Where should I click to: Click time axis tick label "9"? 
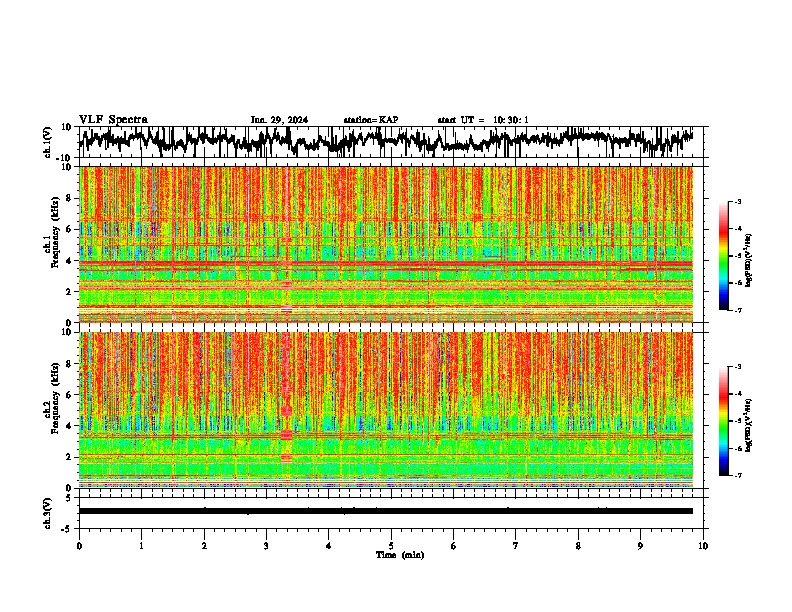click(640, 546)
